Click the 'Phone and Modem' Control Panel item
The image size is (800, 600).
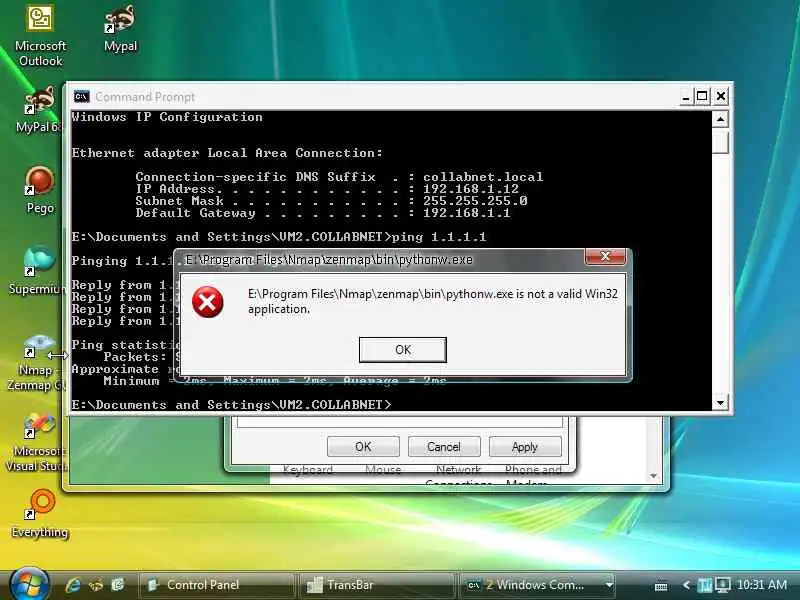(533, 476)
